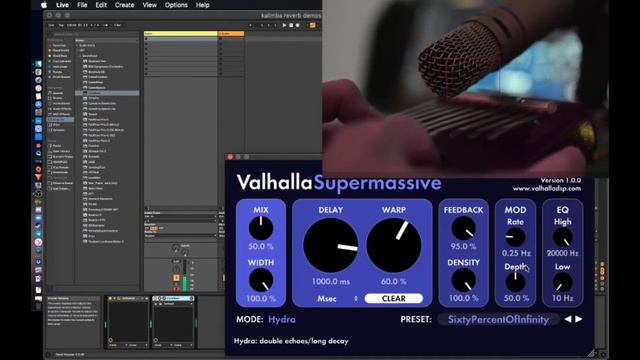Click the MOD Rate knob
This screenshot has height=360, width=640.
(x=515, y=237)
